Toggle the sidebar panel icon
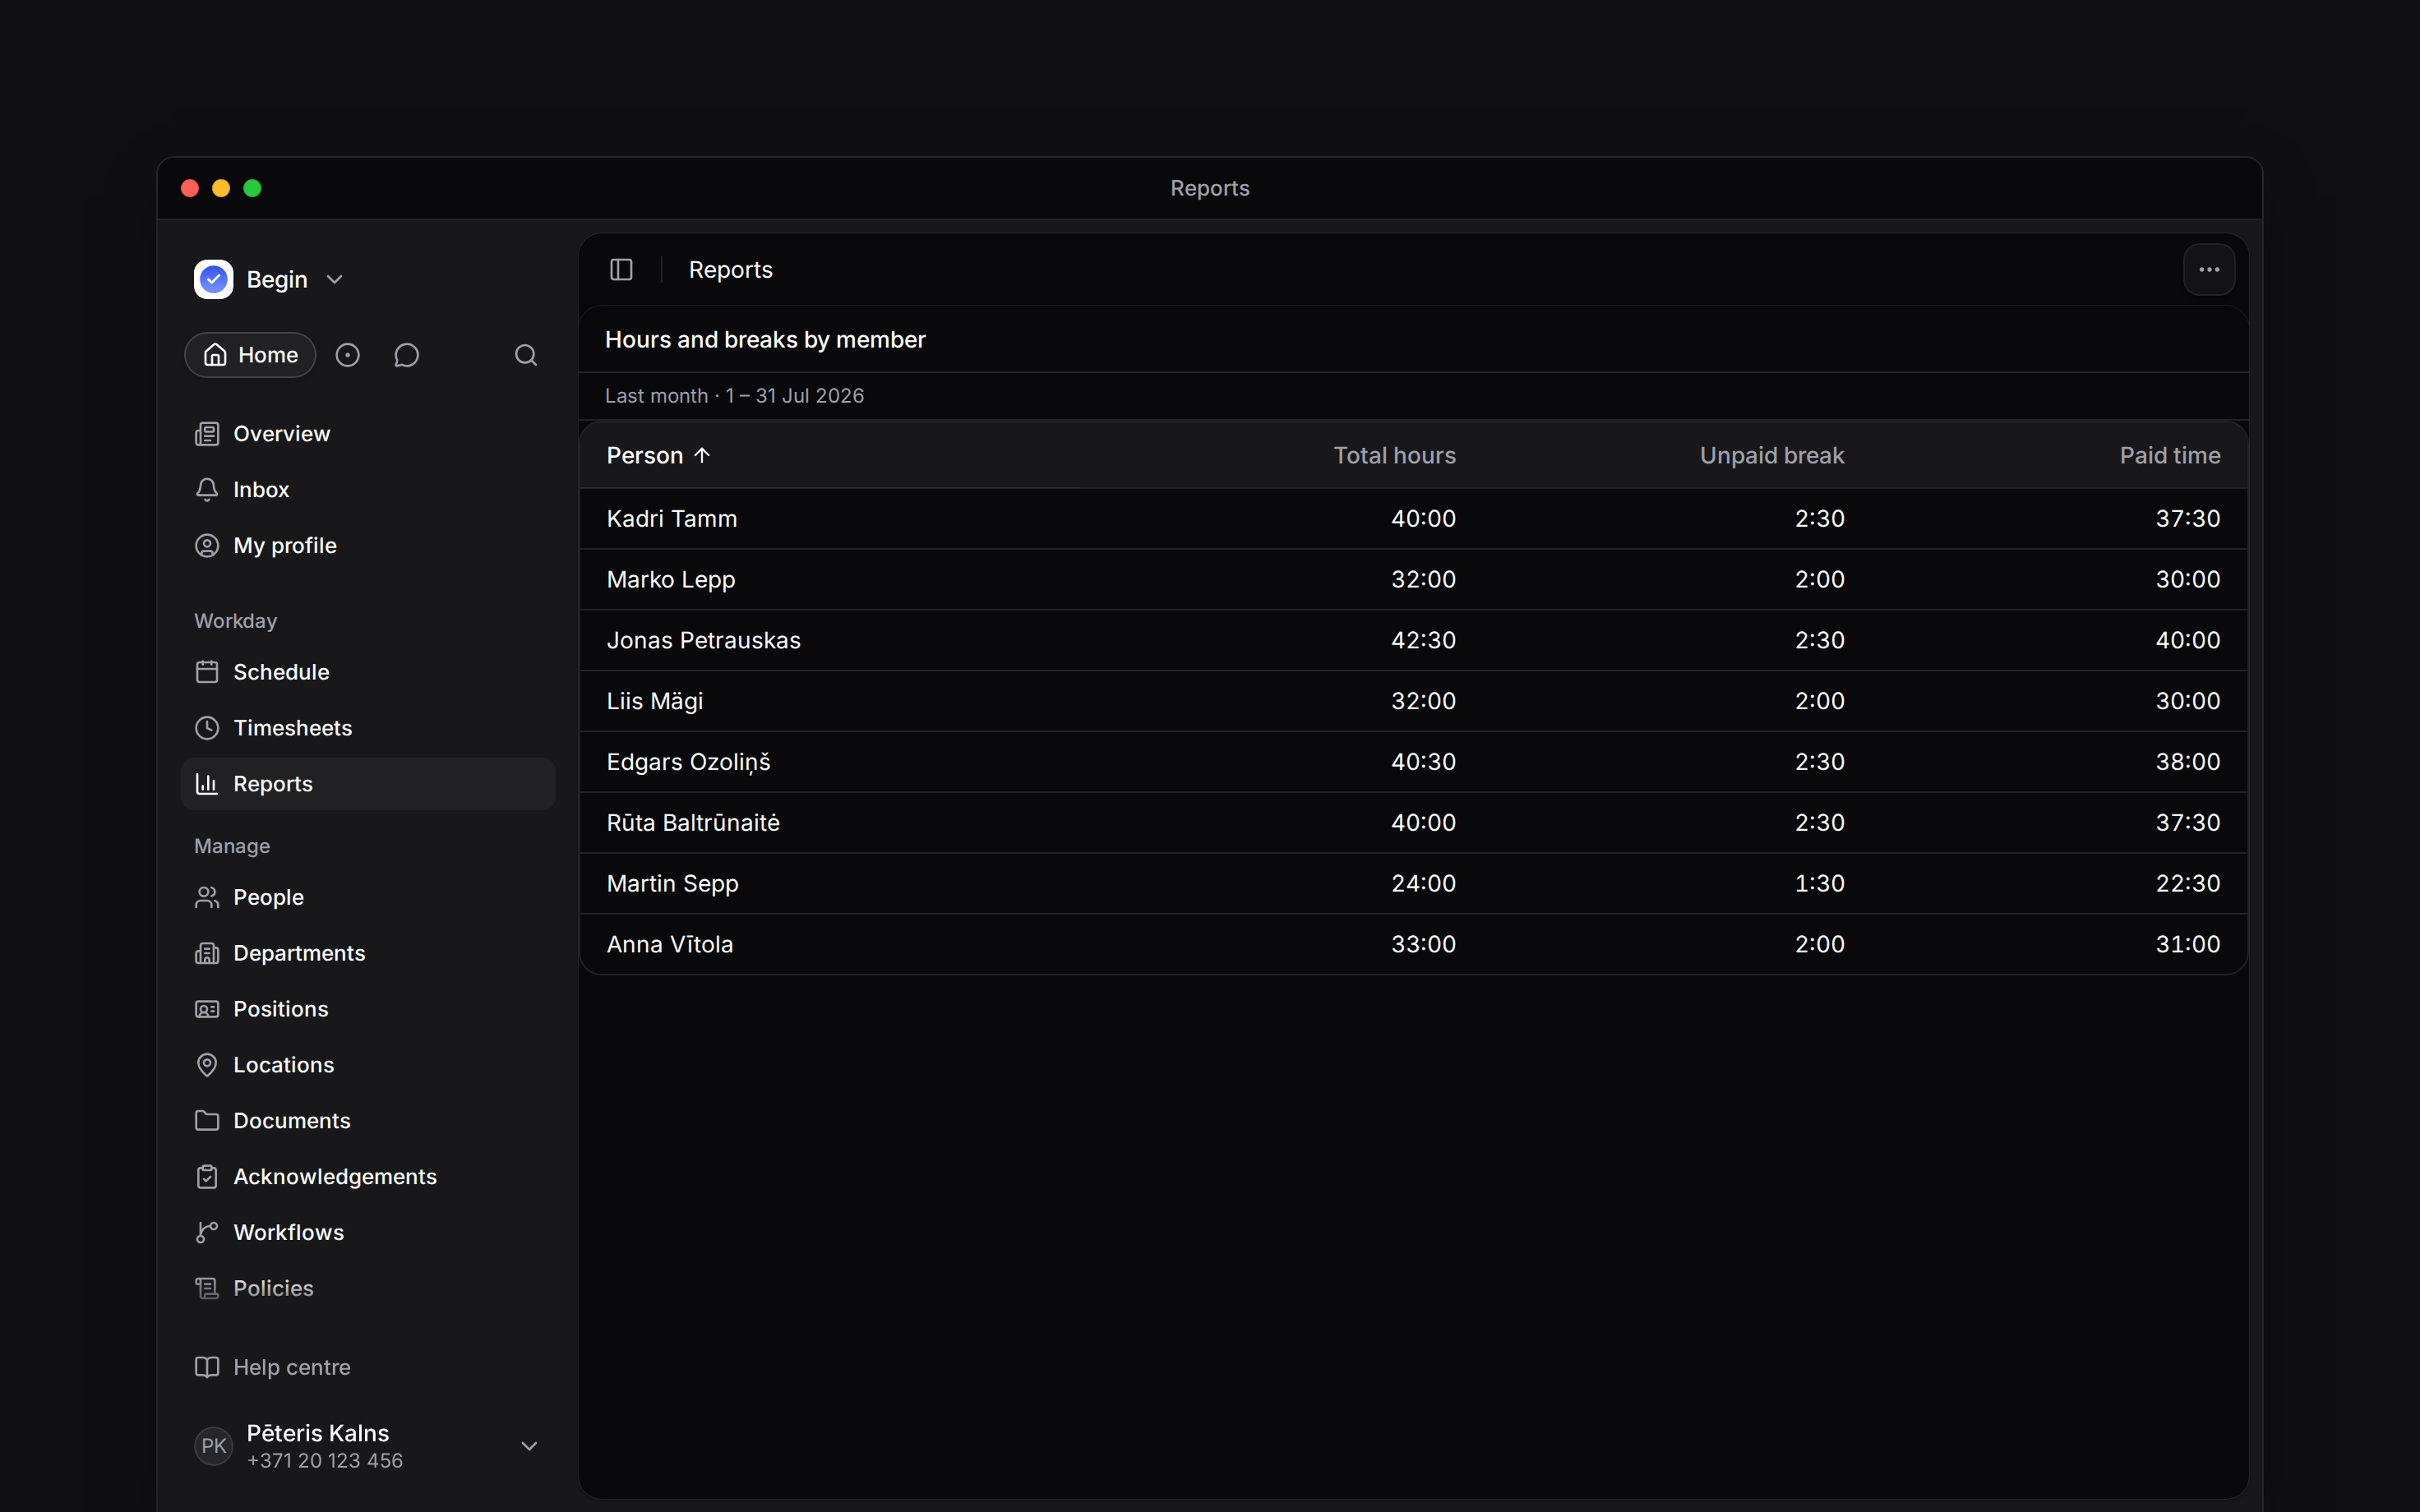This screenshot has width=2420, height=1512. pos(621,270)
